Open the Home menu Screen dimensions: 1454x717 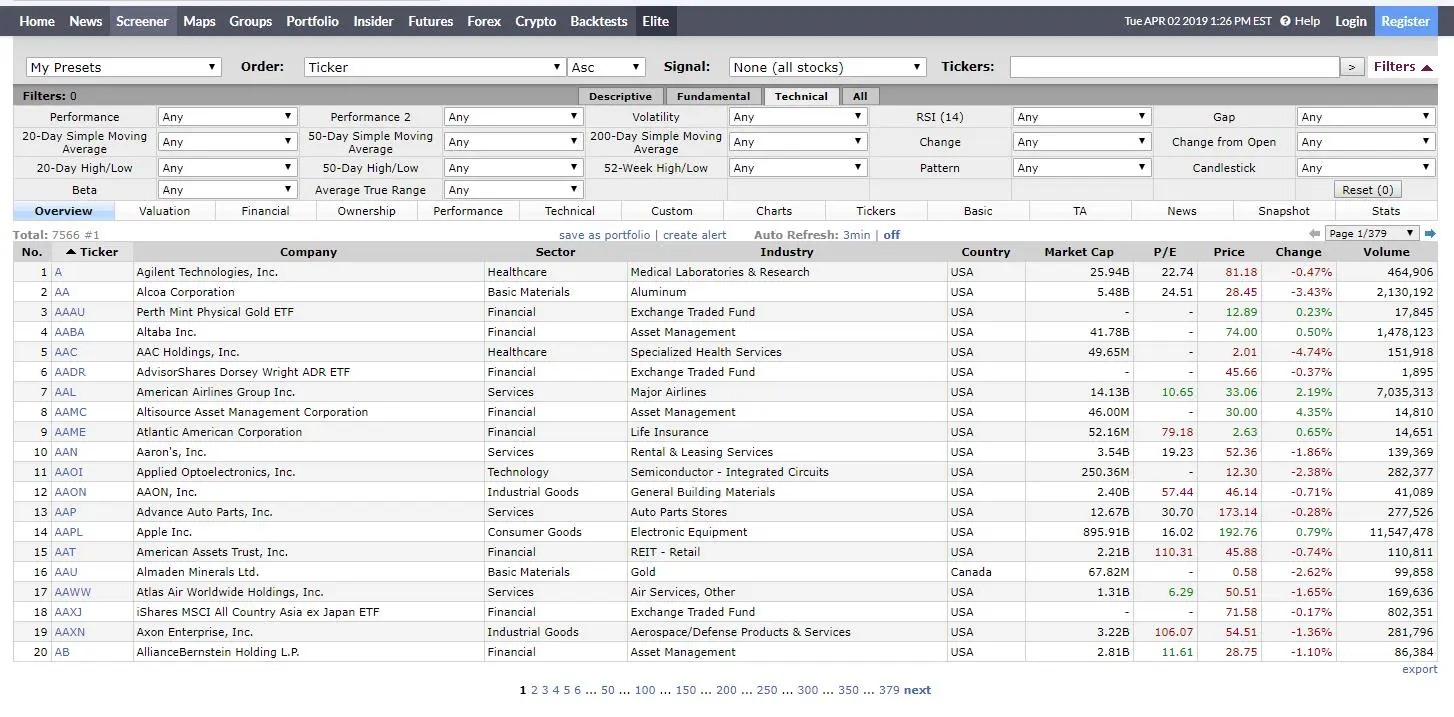click(37, 21)
